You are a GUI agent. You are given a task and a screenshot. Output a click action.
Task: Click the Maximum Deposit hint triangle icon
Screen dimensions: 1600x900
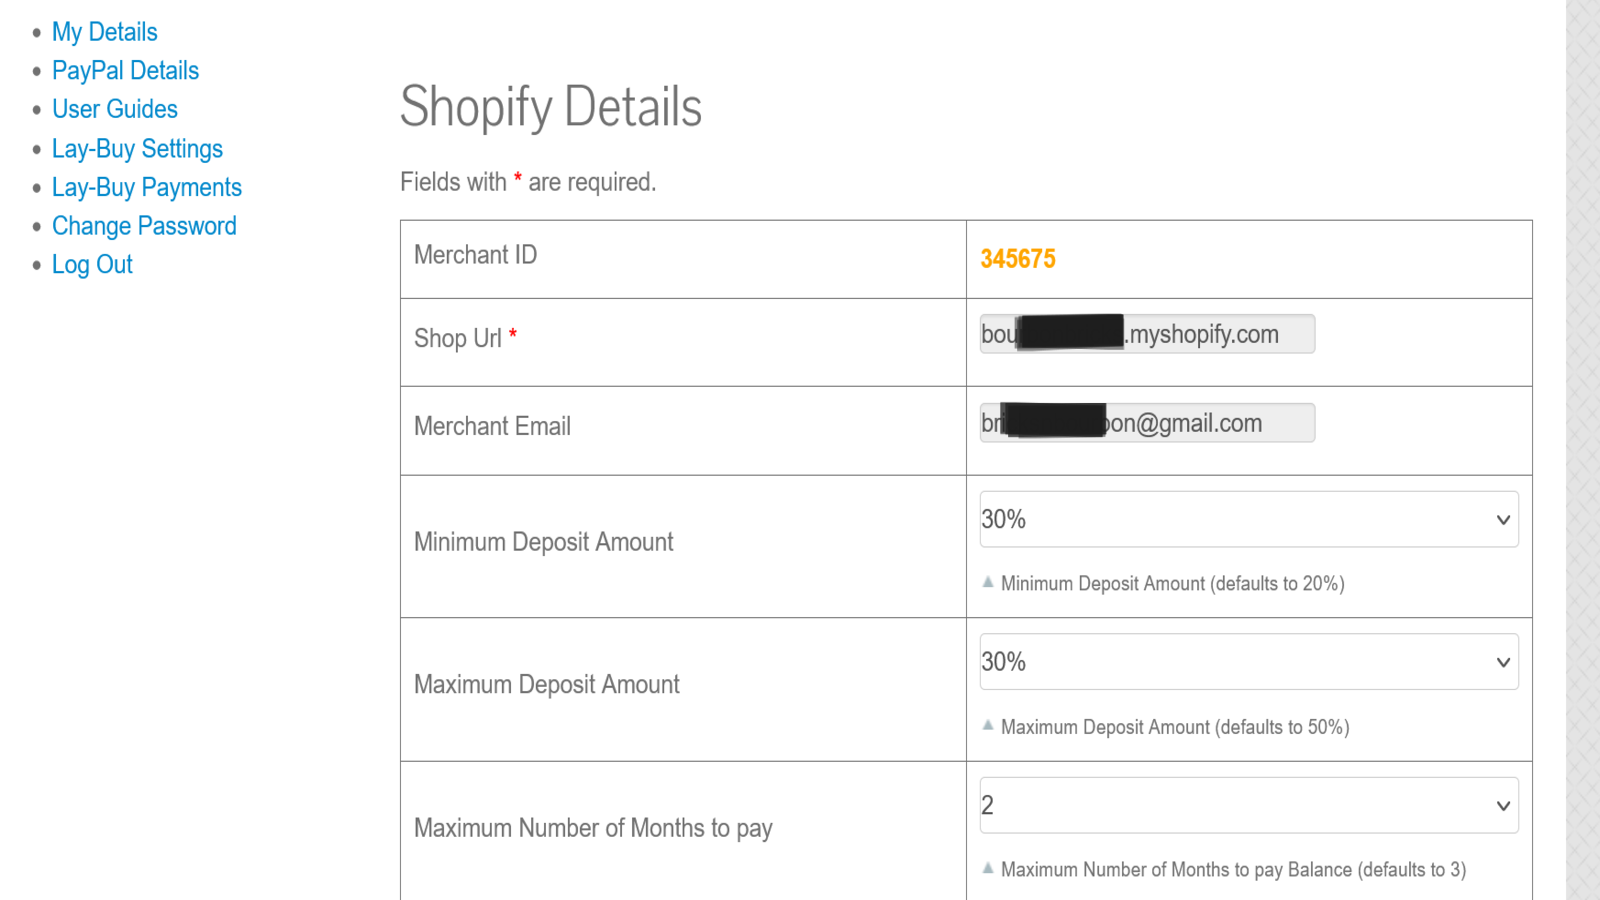988,725
